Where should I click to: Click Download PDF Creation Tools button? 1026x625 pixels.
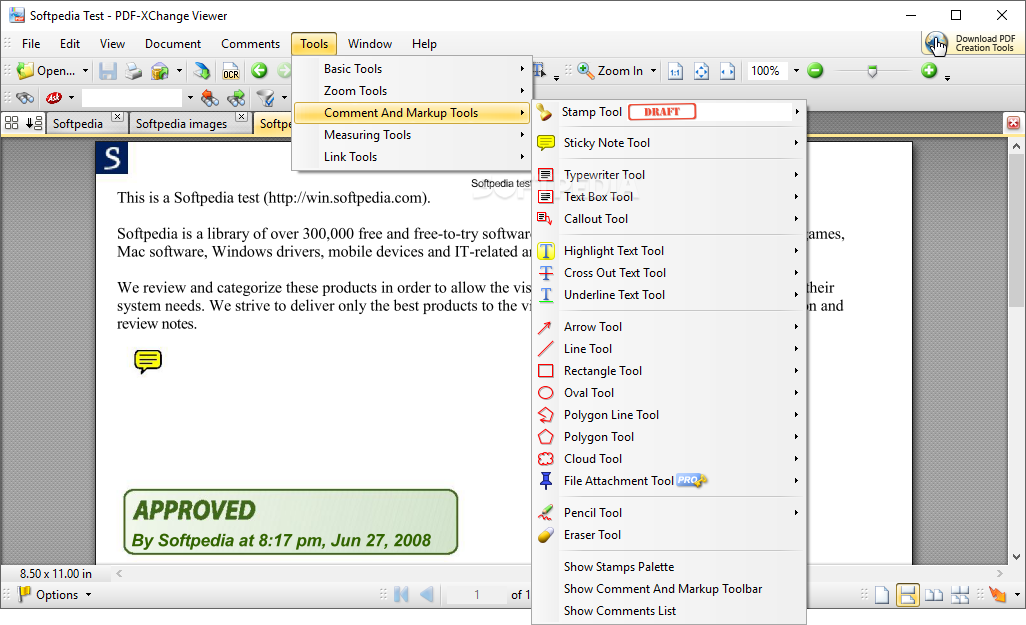[x=971, y=43]
